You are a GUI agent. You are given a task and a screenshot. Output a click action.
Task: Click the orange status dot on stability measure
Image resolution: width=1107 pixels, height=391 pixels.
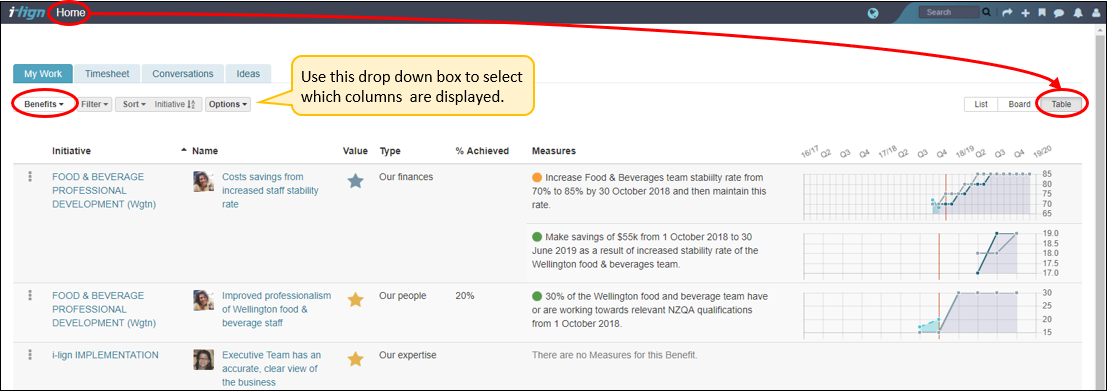click(x=537, y=178)
